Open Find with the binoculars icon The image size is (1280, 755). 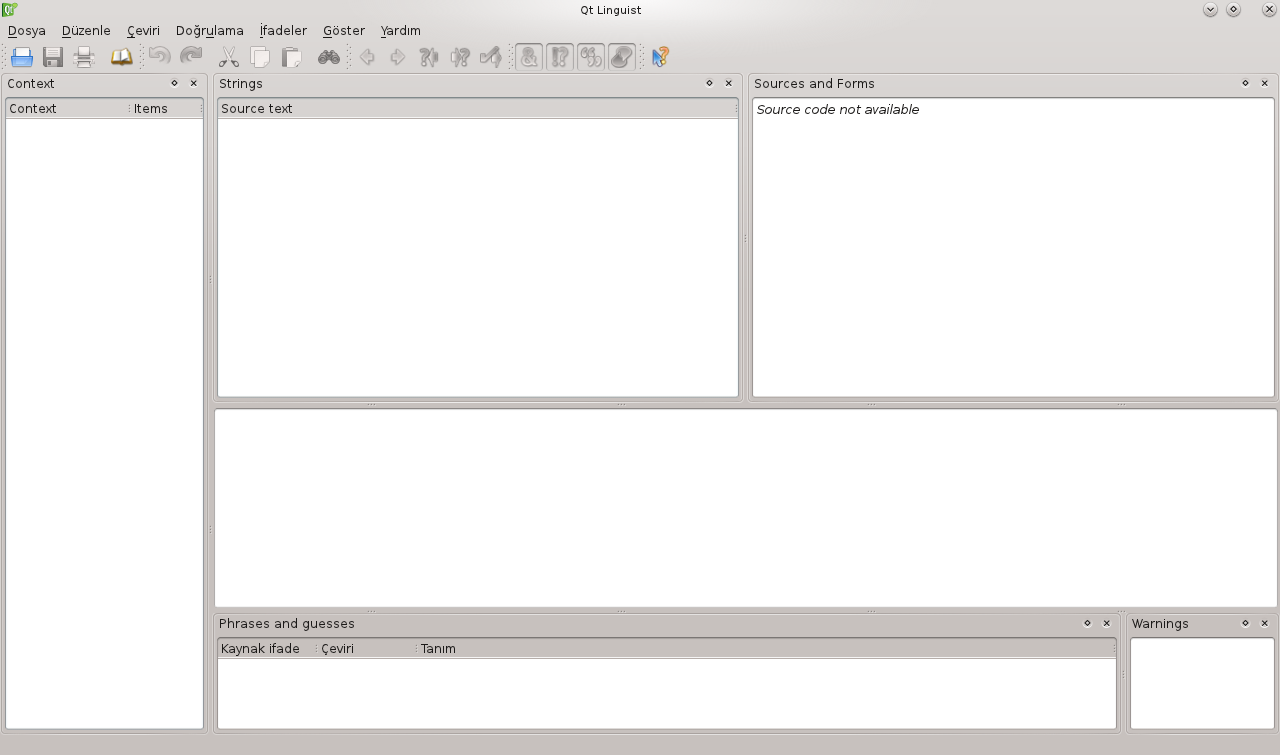click(329, 57)
